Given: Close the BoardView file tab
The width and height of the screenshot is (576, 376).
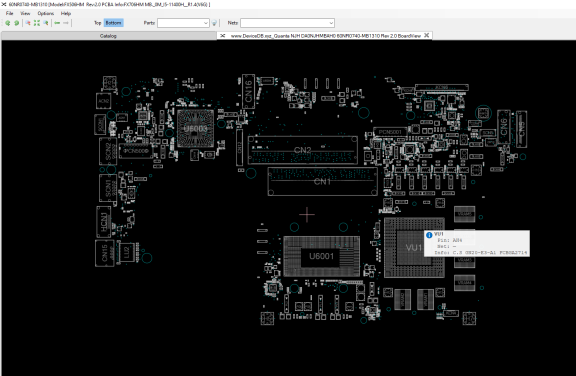Looking at the screenshot, I should click(x=426, y=35).
